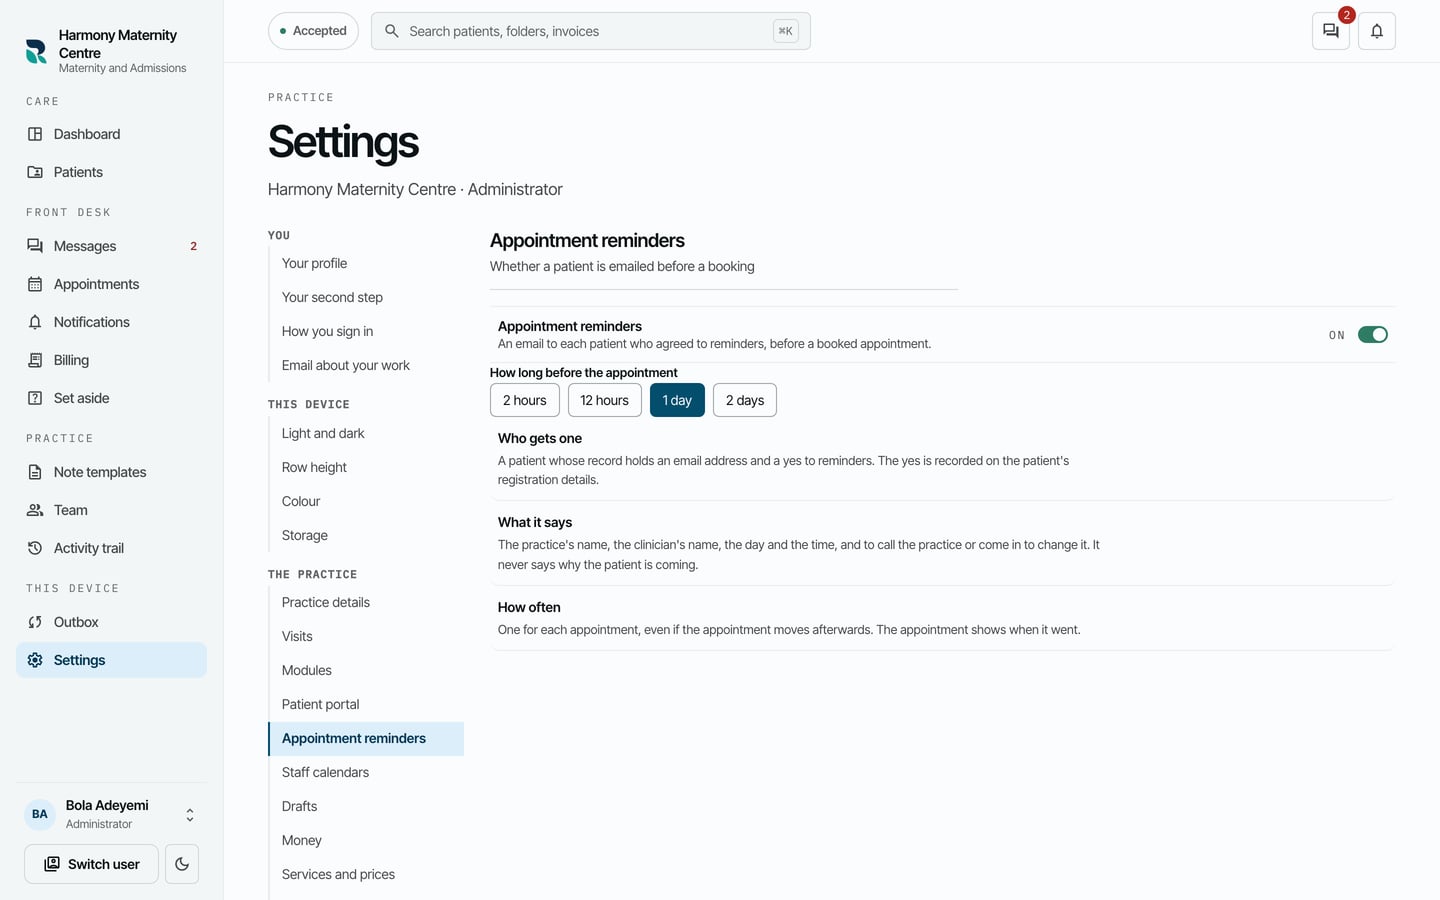Click the Patients folder icon
This screenshot has height=900, width=1440.
point(35,172)
